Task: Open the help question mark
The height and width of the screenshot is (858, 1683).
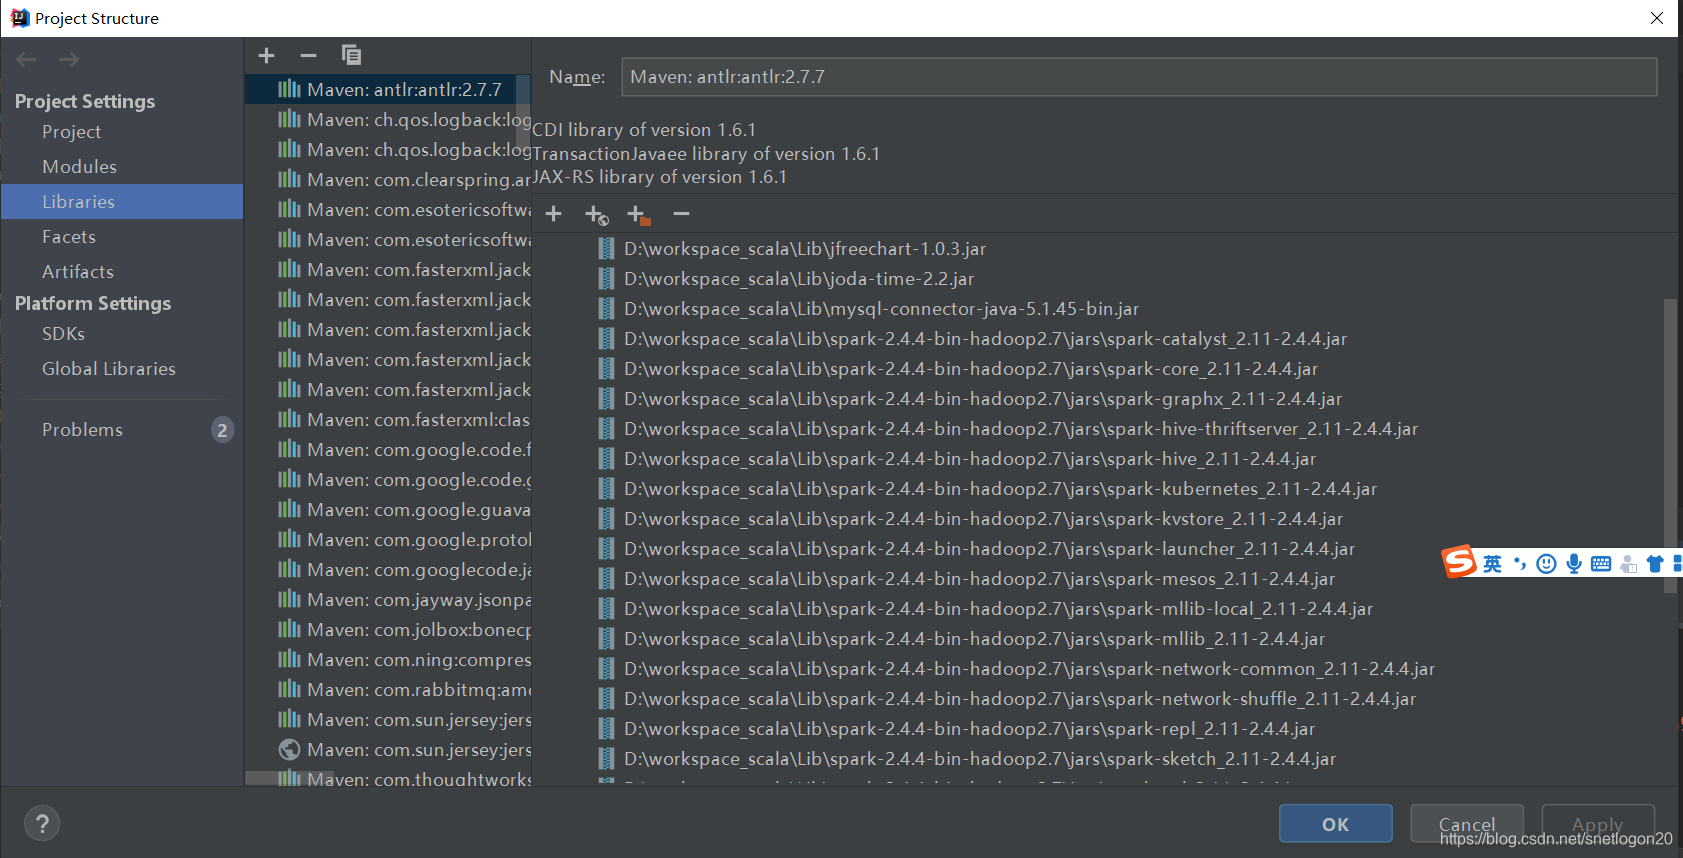Action: (42, 824)
